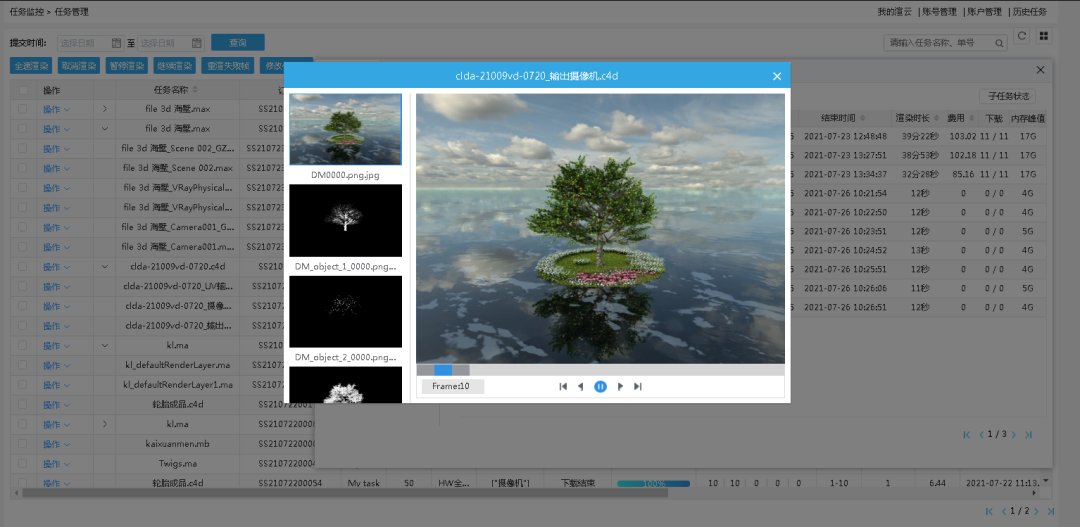
Task: Switch to grid view using the four-squares icon
Action: pos(1044,36)
